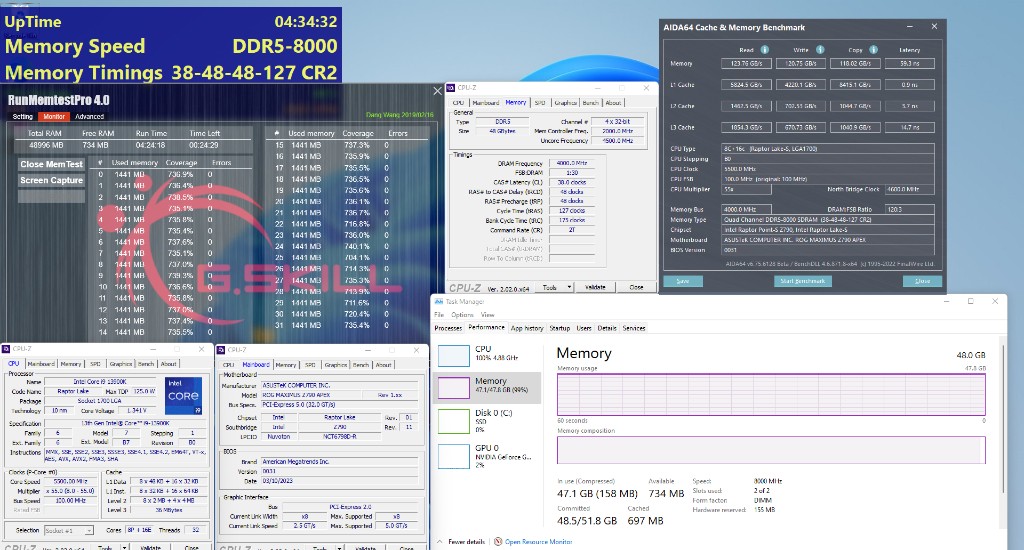Select the GPU 0 thumbnail in Task Manager
This screenshot has height=550, width=1024.
point(453,456)
